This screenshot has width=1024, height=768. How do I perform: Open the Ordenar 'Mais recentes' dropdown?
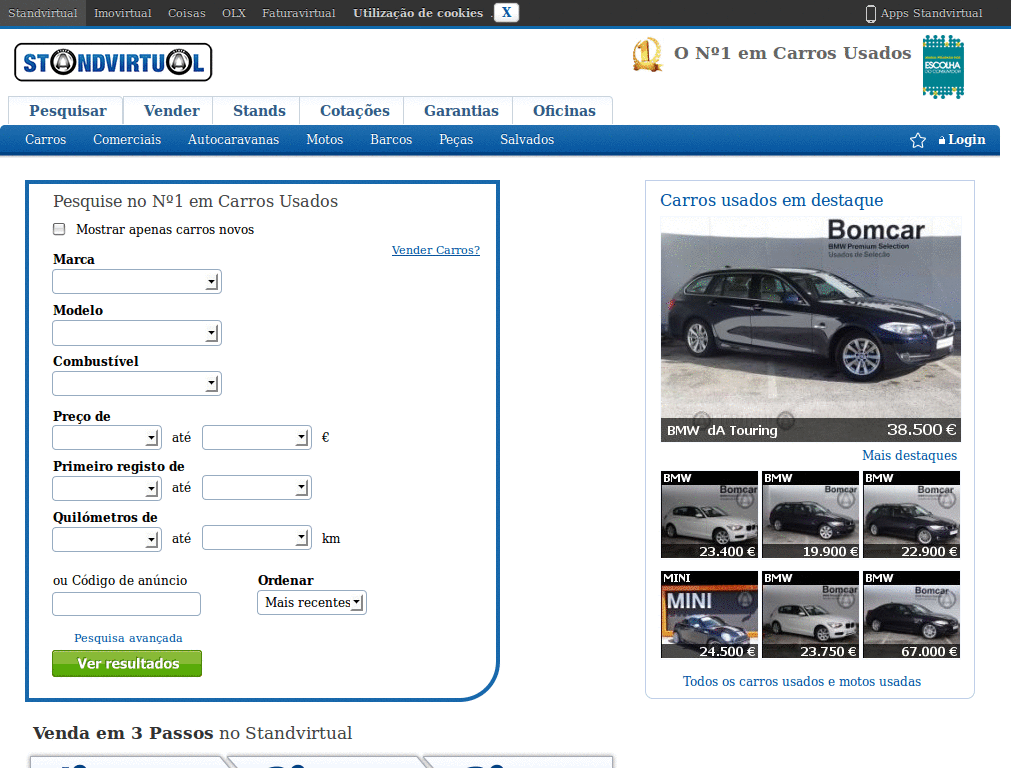(x=312, y=603)
